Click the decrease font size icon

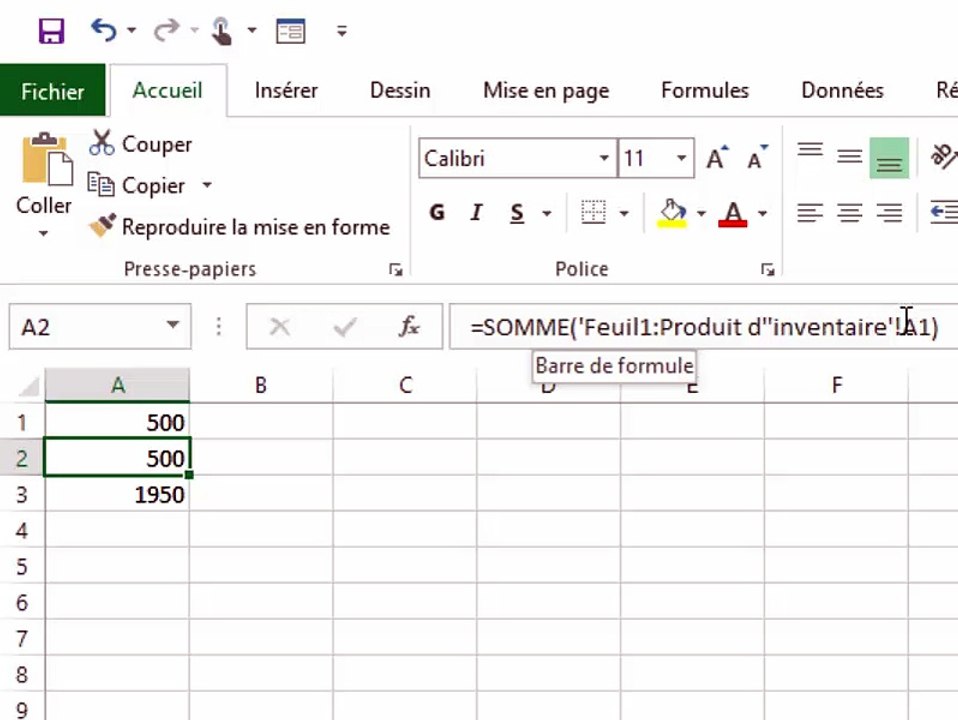tap(758, 158)
